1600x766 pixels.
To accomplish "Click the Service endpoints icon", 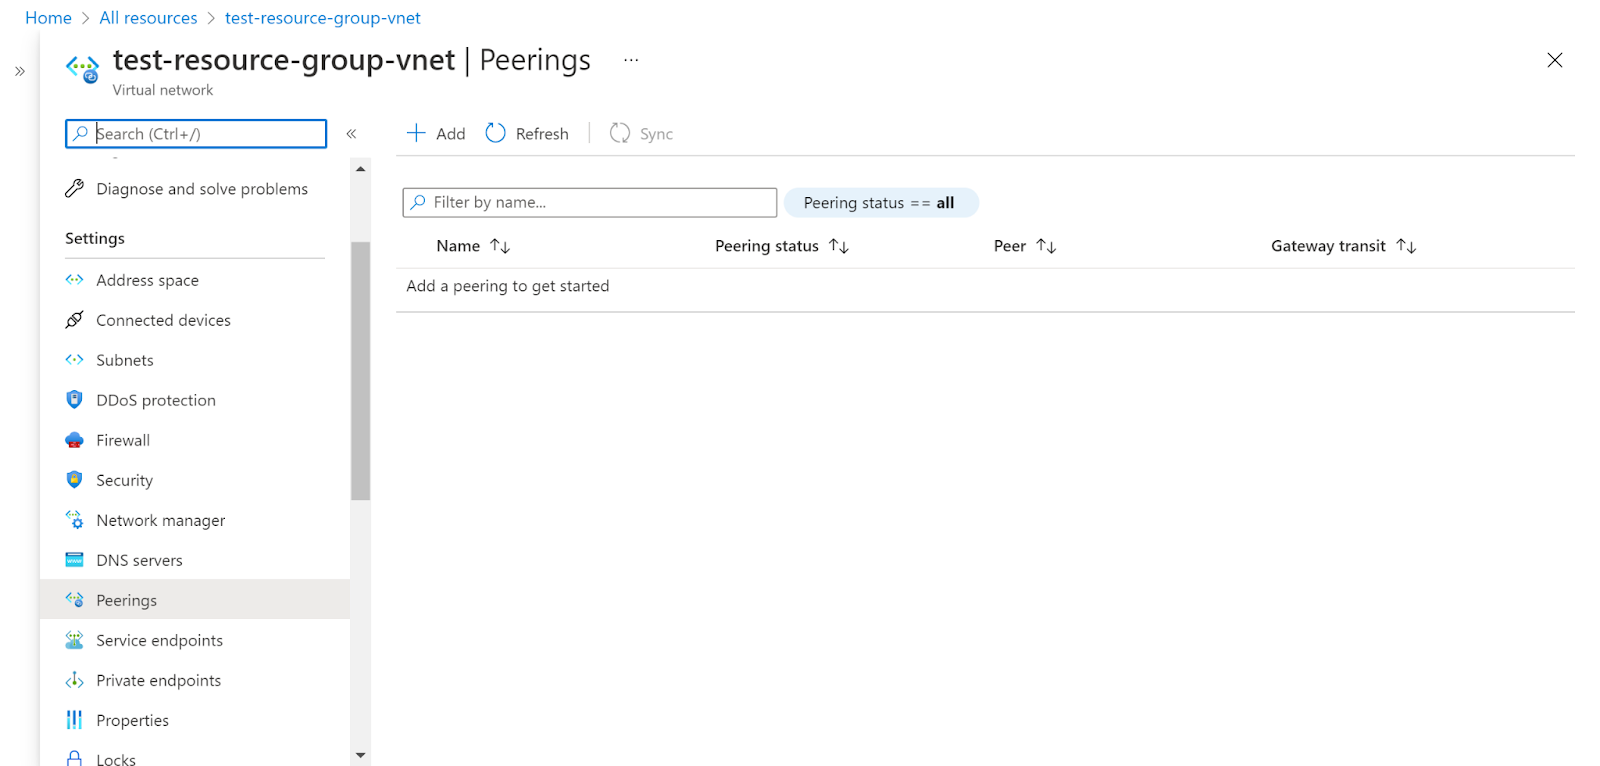I will (x=74, y=640).
